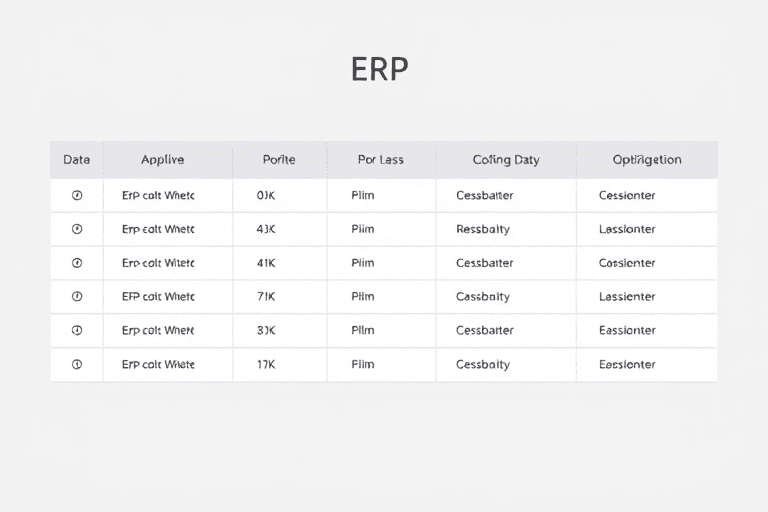Click the info icon in the 17K row

pos(77,365)
